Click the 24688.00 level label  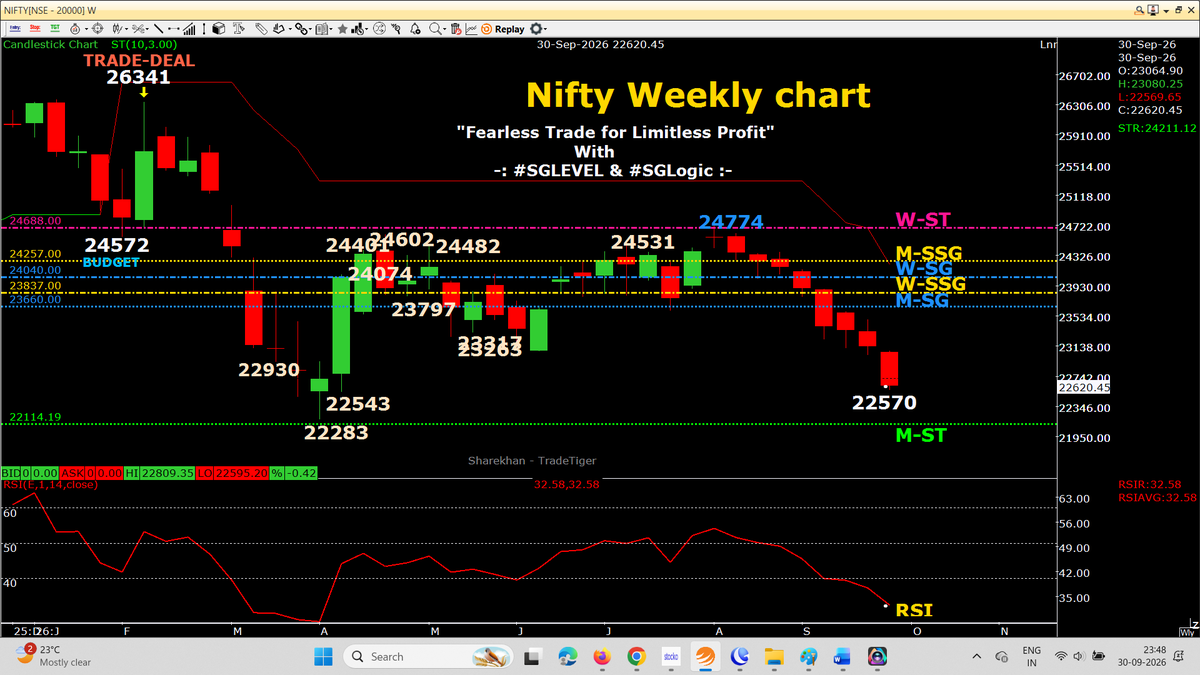tap(36, 220)
